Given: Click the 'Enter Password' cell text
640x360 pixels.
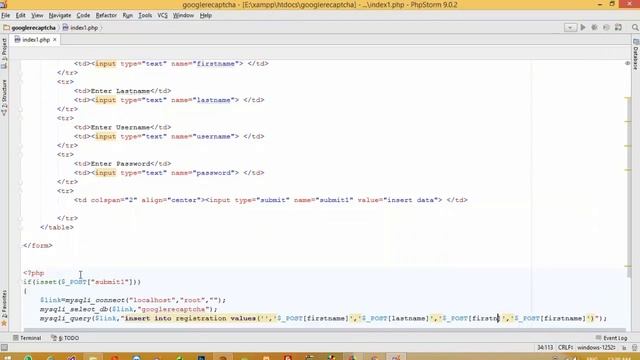Looking at the screenshot, I should point(120,164).
